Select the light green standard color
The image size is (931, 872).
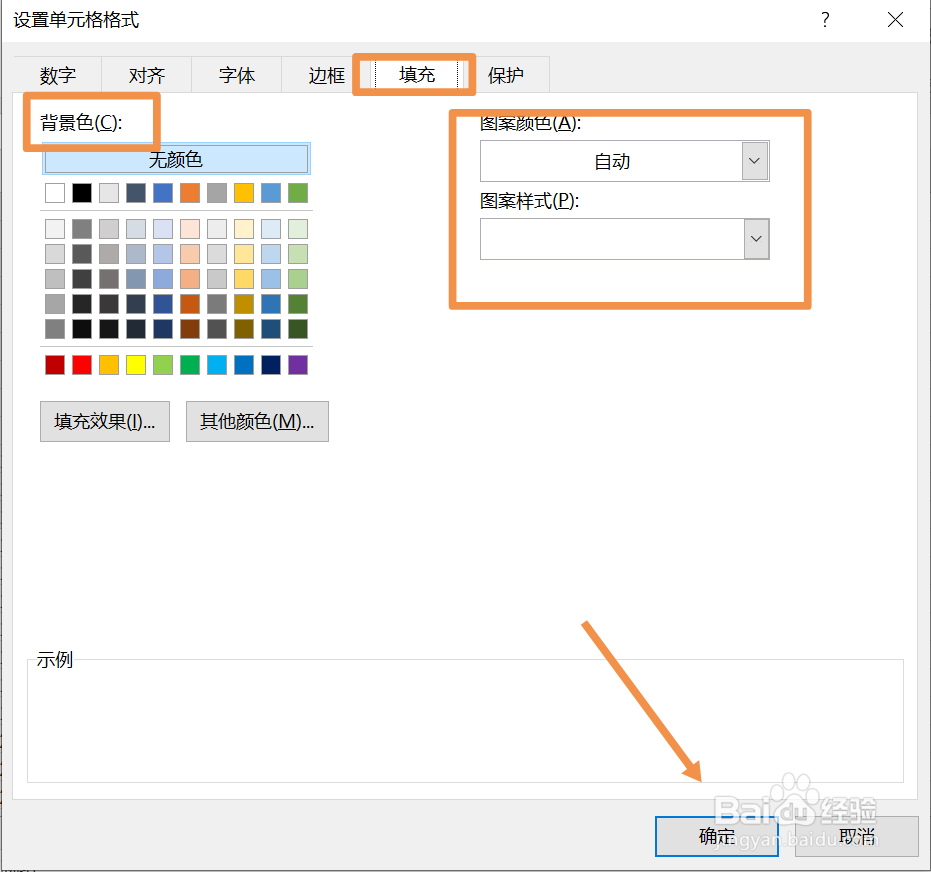coord(163,365)
